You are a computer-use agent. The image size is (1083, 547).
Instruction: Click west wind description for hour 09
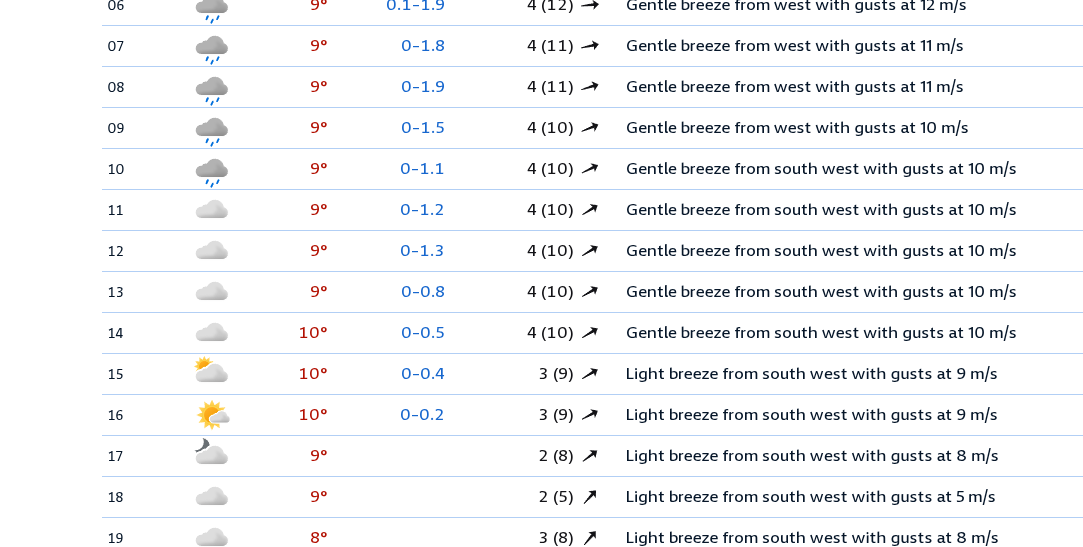[796, 128]
